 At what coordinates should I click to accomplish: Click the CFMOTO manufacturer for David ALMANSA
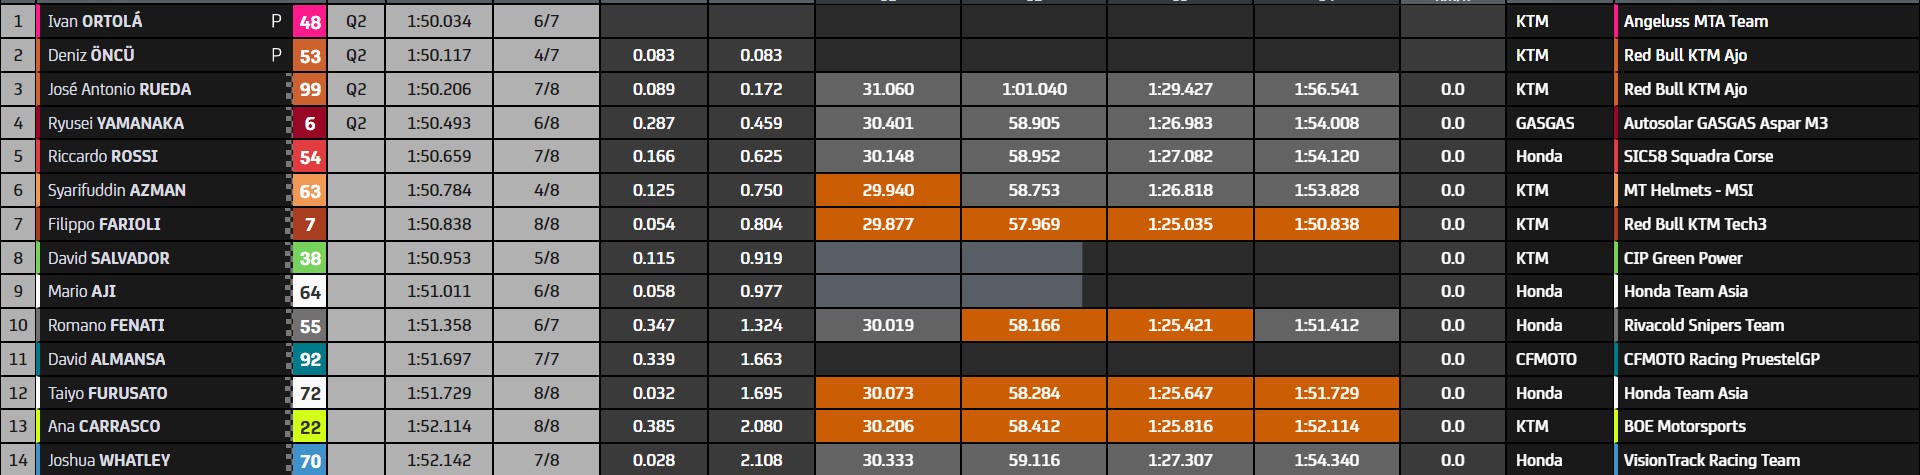[x=1546, y=359]
